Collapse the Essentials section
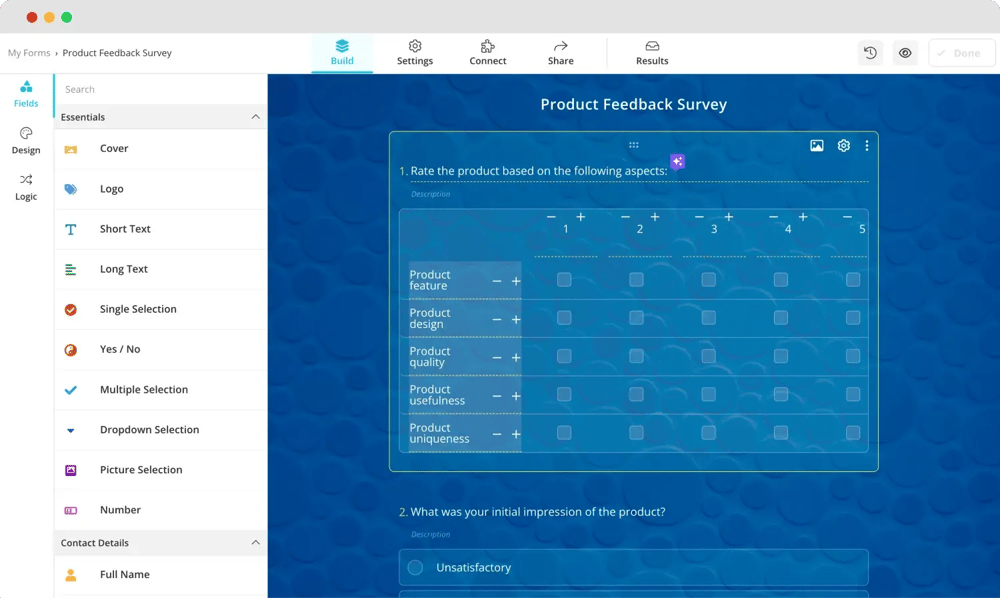The height and width of the screenshot is (598, 1000). 255,117
